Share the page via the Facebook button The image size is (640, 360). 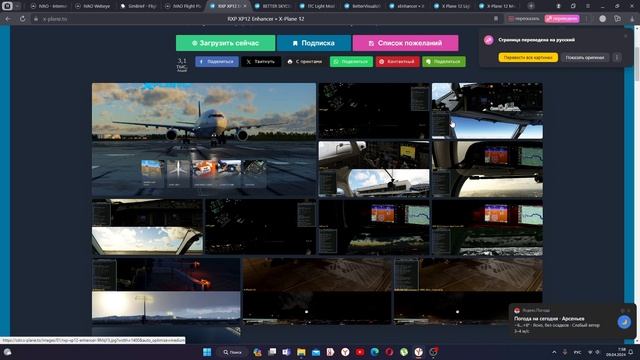tap(217, 62)
